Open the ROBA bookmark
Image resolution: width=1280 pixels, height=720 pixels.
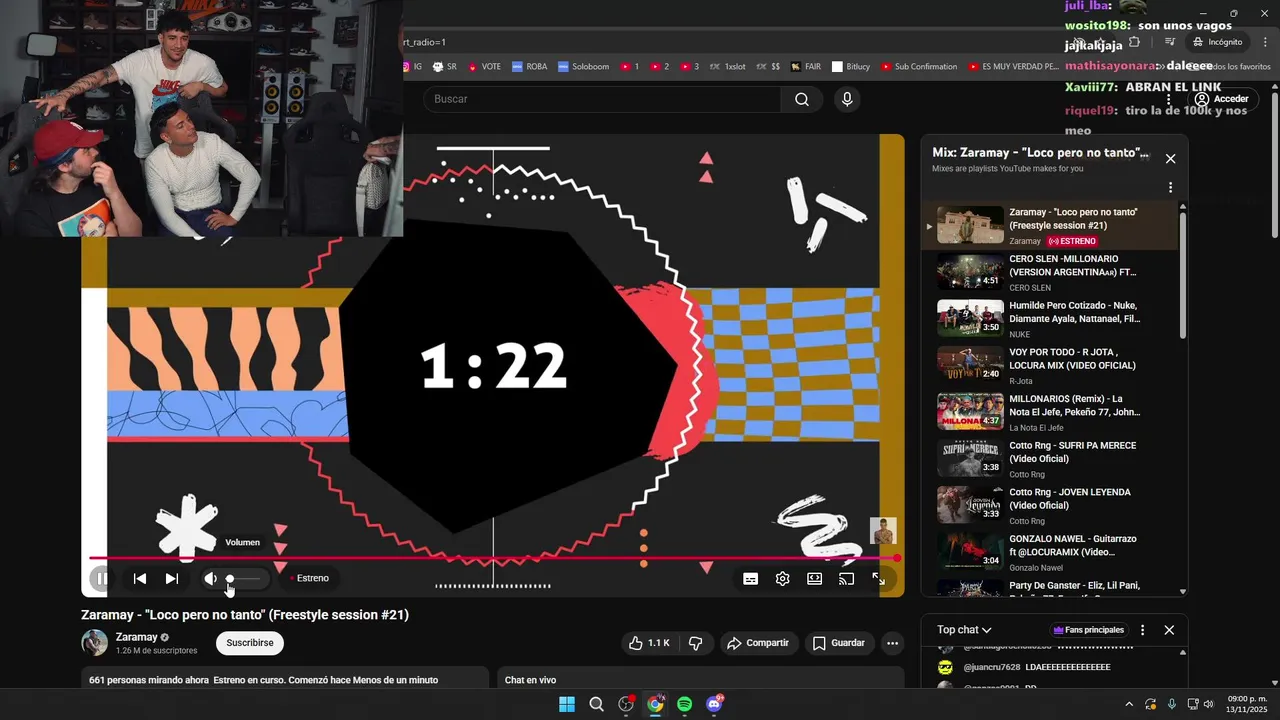pos(530,67)
